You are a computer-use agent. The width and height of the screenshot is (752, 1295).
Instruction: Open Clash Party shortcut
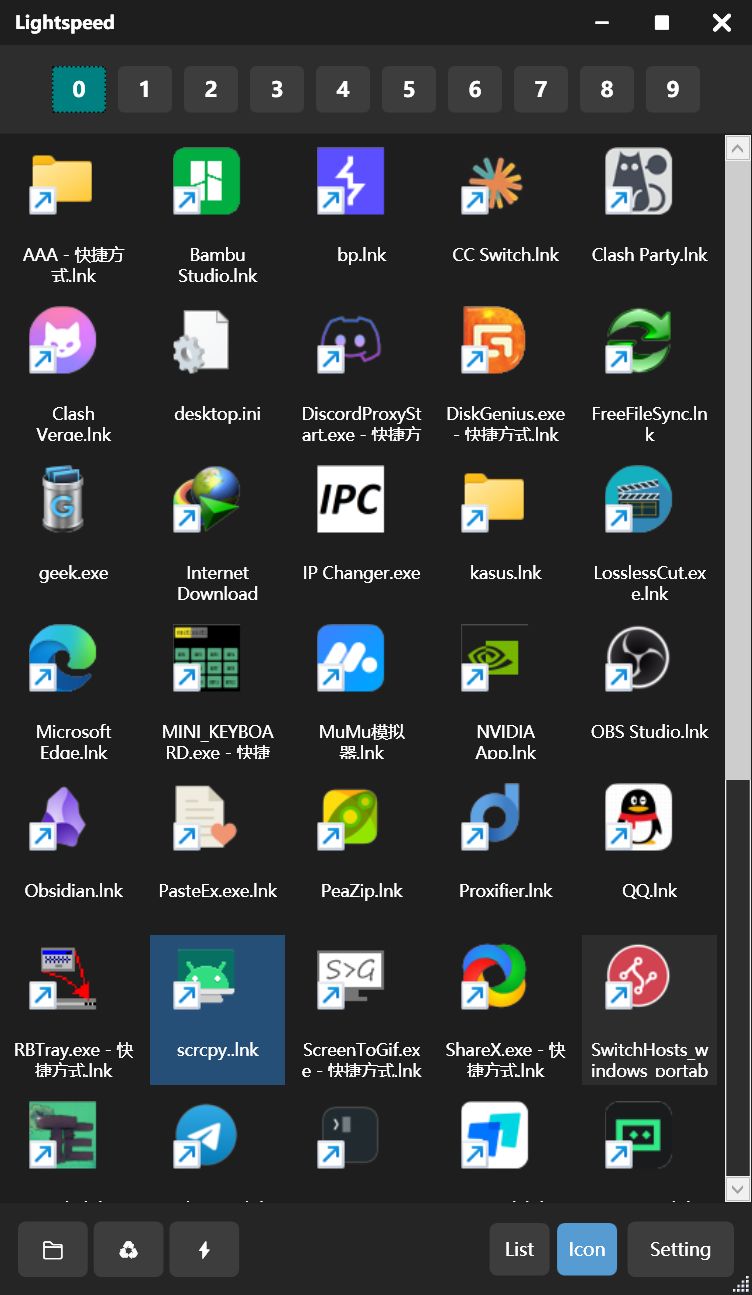tap(638, 182)
